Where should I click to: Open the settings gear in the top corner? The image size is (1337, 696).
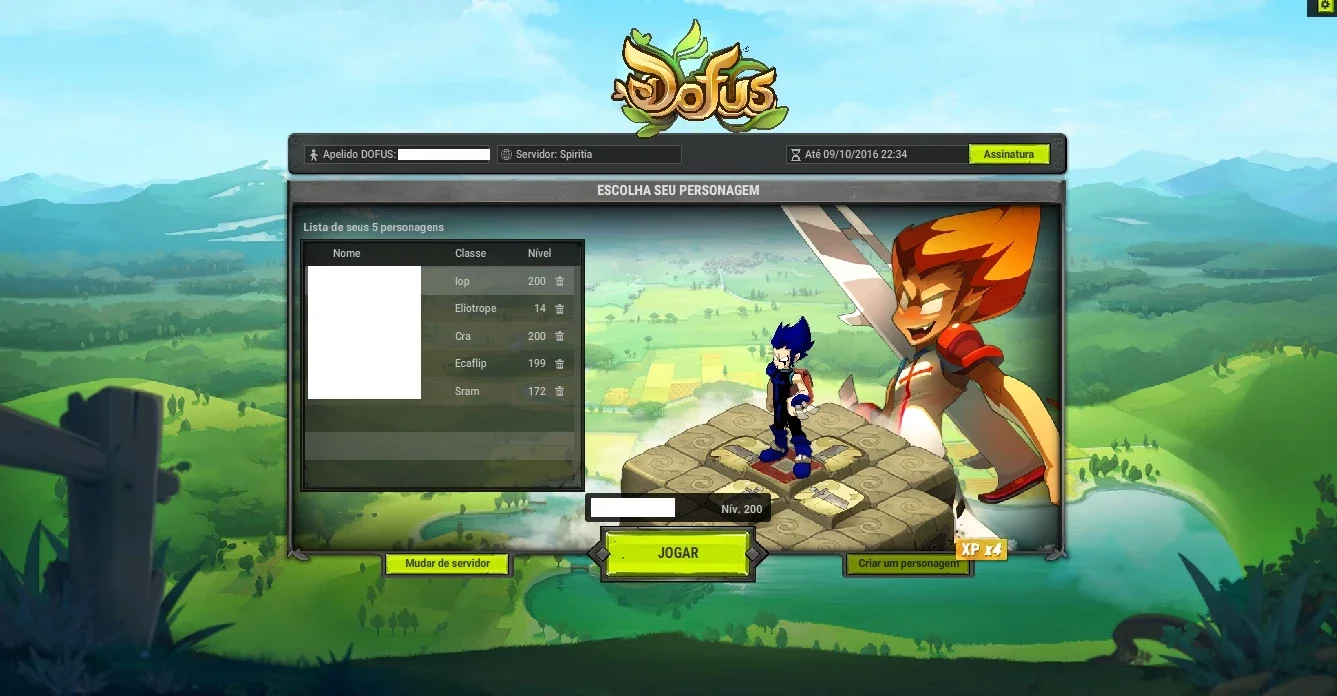coord(1325,6)
